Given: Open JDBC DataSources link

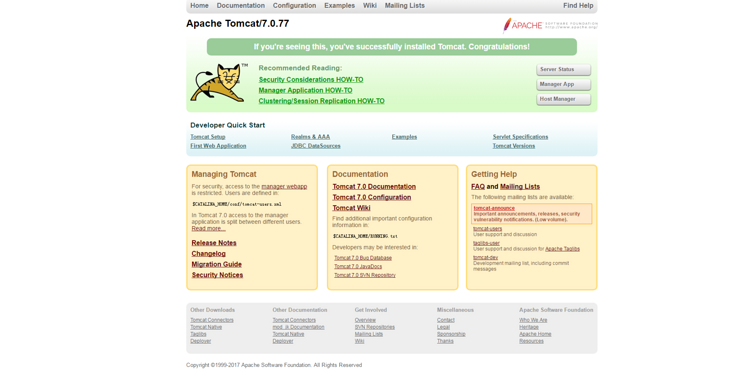Looking at the screenshot, I should (316, 146).
